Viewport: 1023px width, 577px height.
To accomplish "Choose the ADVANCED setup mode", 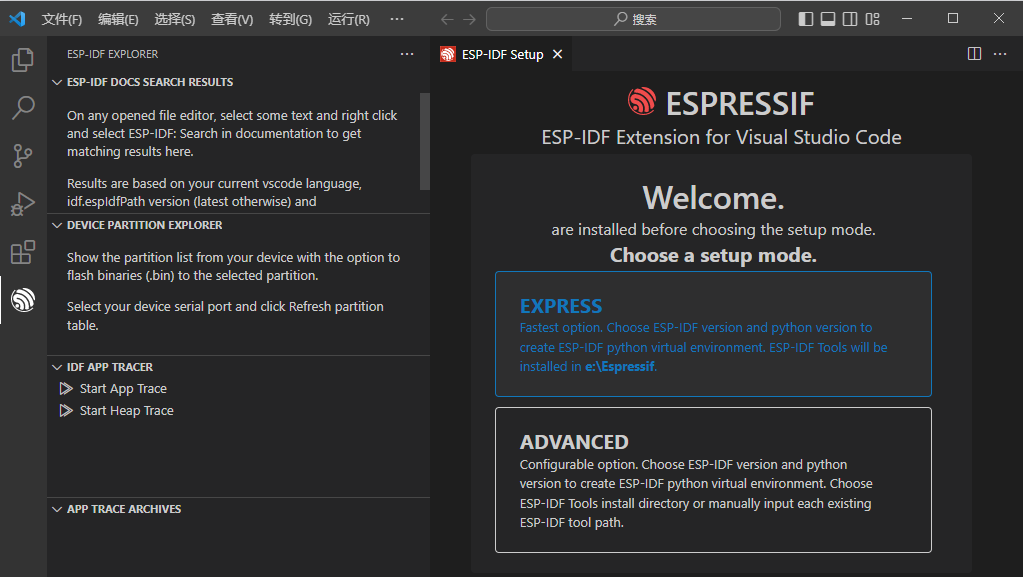I will point(713,480).
